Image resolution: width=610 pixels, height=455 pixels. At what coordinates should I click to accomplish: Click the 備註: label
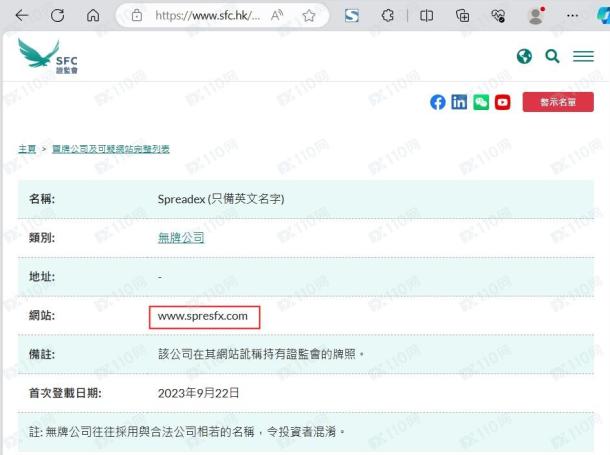pyautogui.click(x=42, y=354)
